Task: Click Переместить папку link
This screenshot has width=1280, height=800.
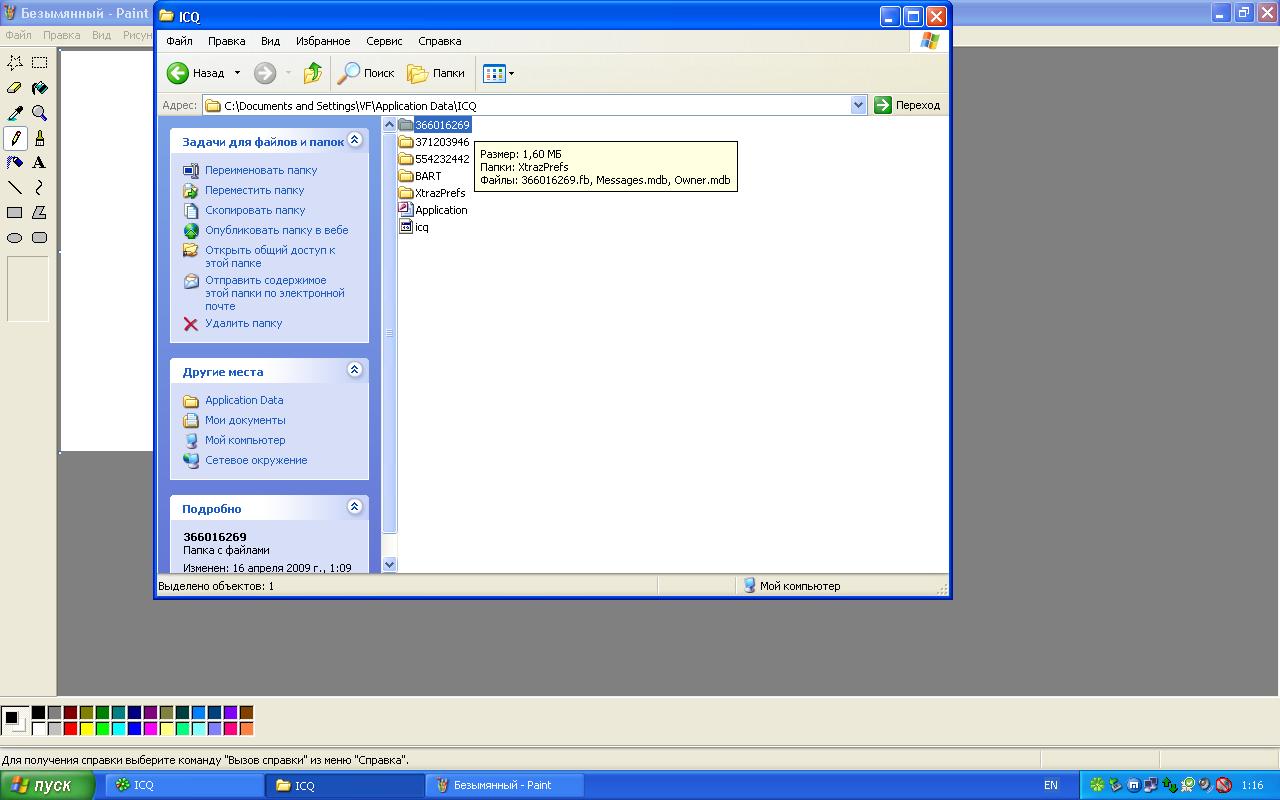Action: [255, 190]
